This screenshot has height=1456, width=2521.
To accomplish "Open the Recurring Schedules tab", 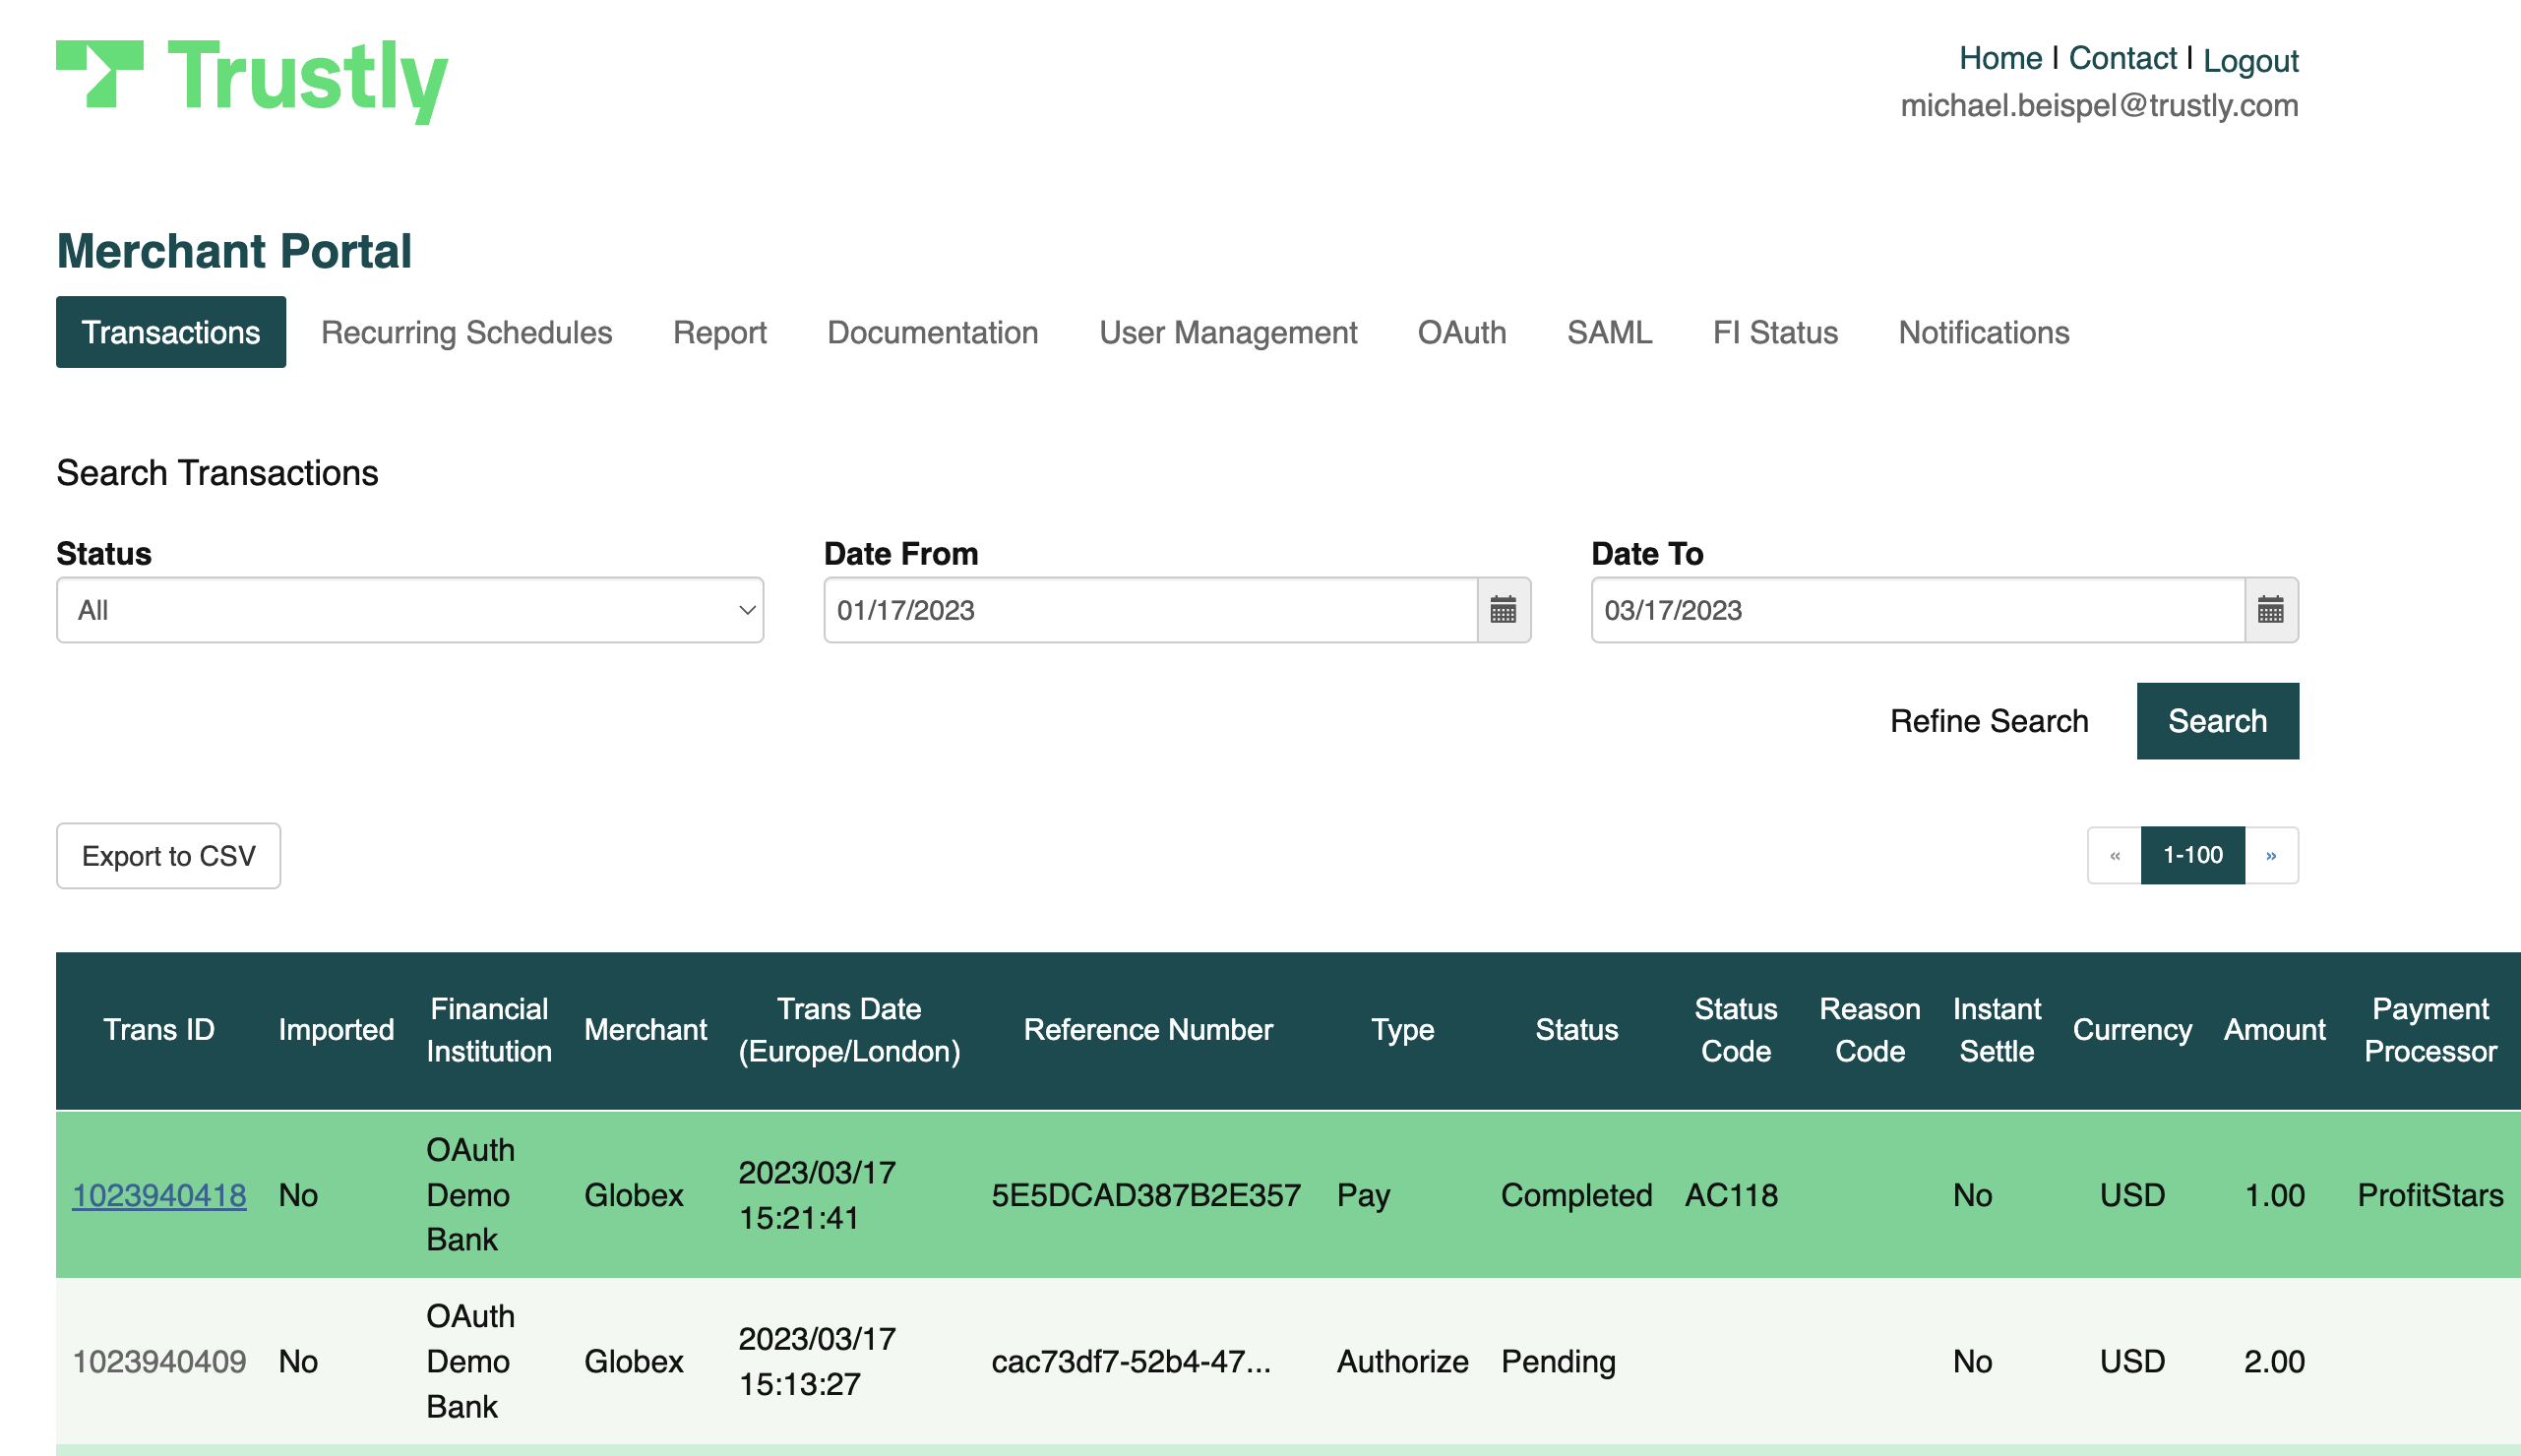I will tap(466, 332).
